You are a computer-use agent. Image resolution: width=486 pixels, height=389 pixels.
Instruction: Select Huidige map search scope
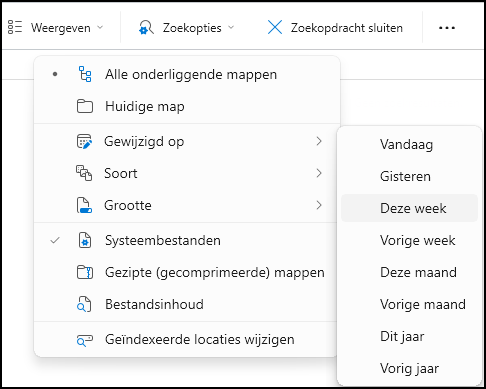pyautogui.click(x=187, y=106)
